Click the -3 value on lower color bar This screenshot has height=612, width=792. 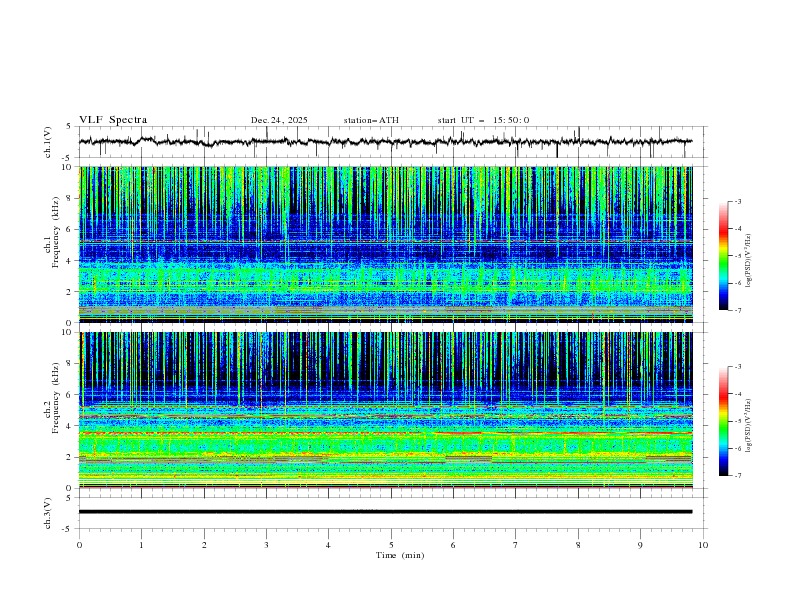(x=737, y=368)
